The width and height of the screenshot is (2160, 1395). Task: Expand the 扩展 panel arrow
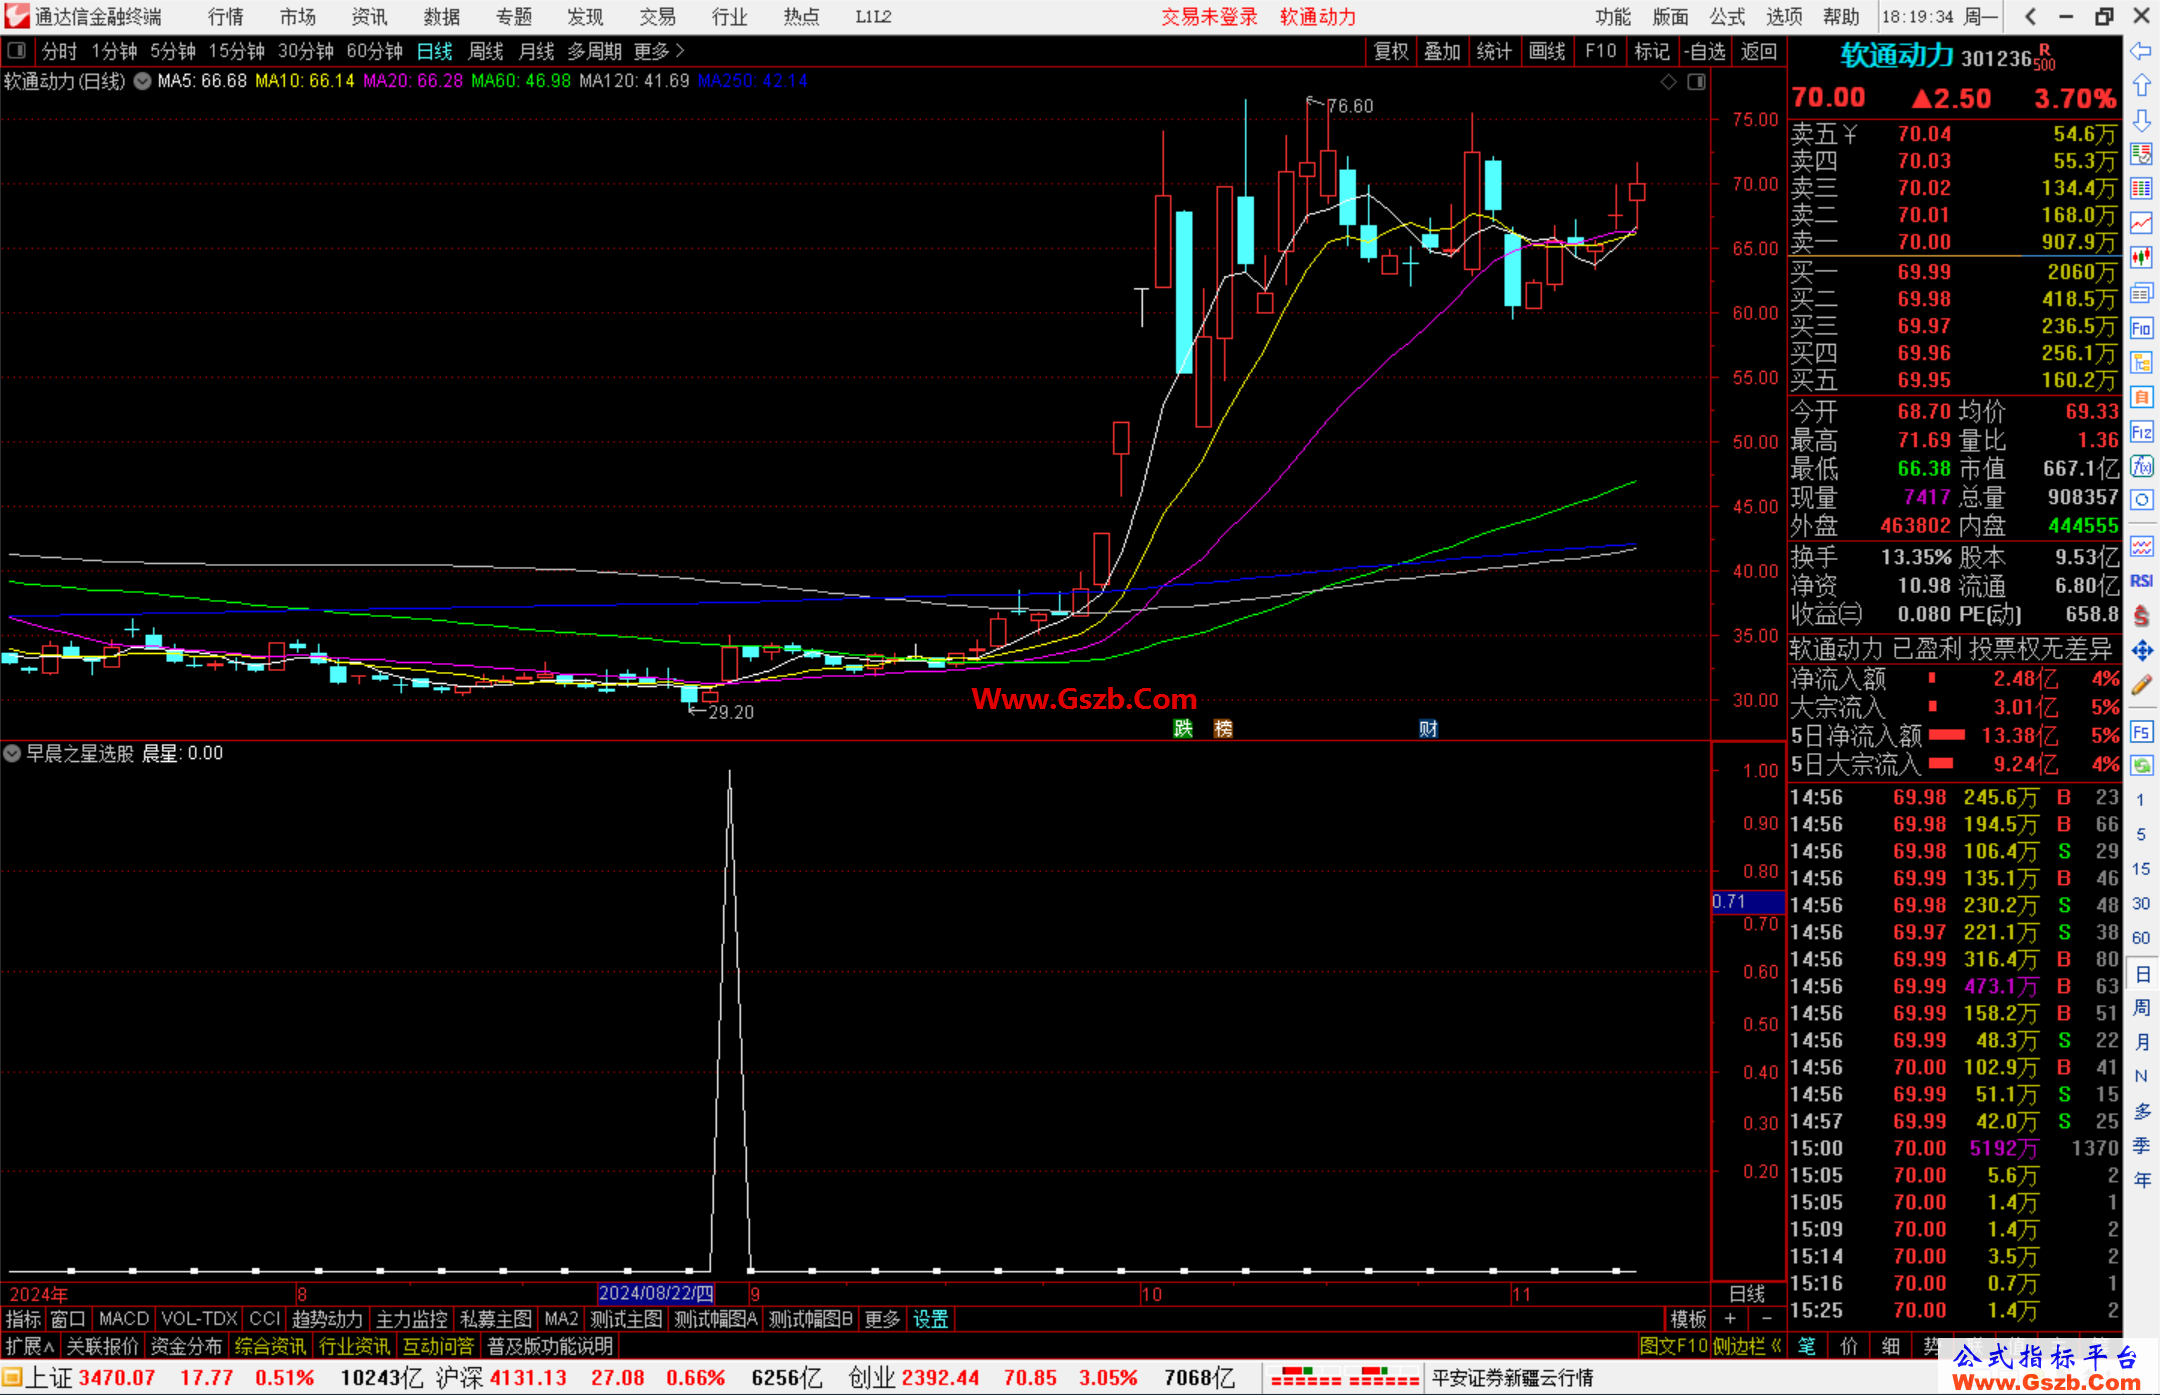[30, 1346]
